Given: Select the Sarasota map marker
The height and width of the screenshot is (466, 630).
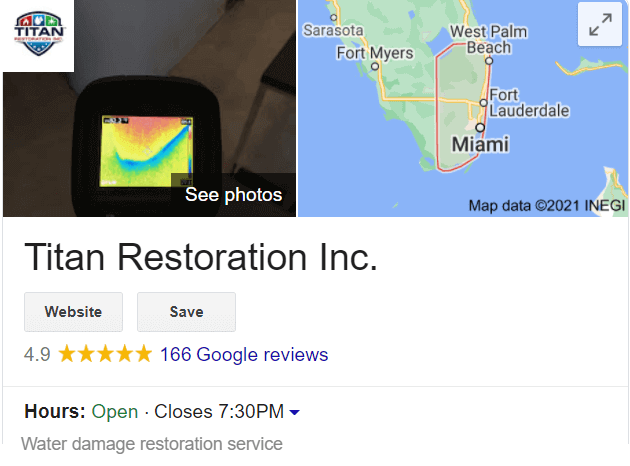Looking at the screenshot, I should click(333, 18).
